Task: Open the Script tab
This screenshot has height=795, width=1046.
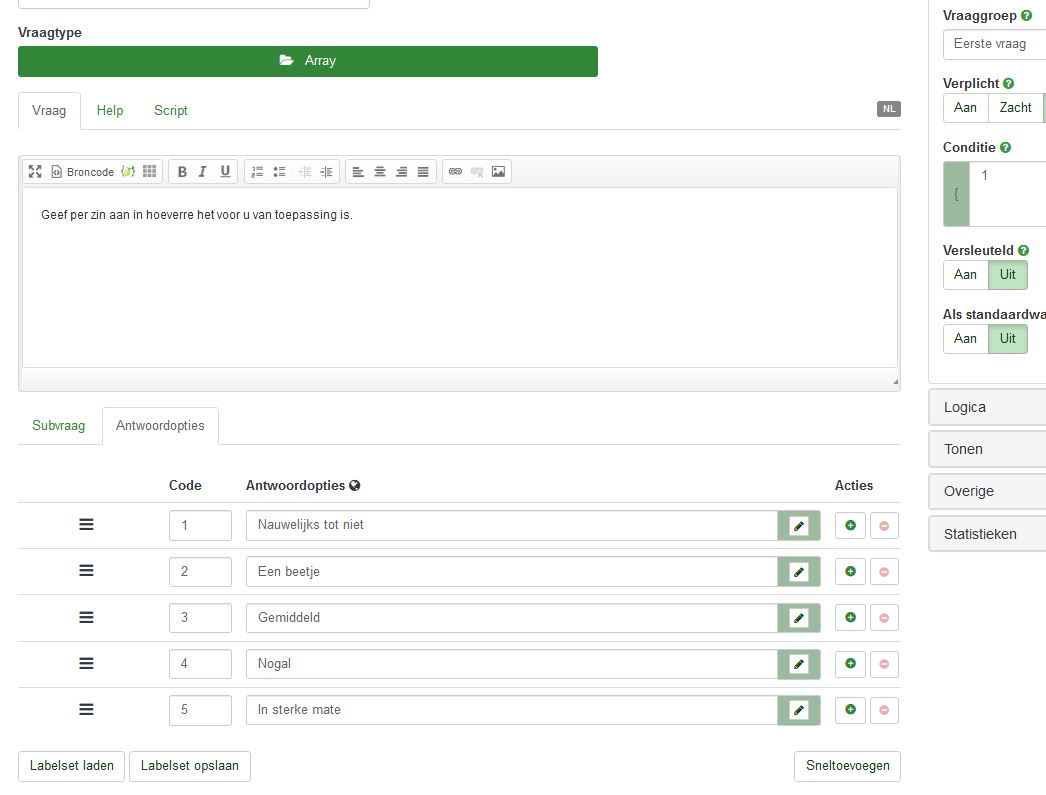Action: [x=171, y=111]
